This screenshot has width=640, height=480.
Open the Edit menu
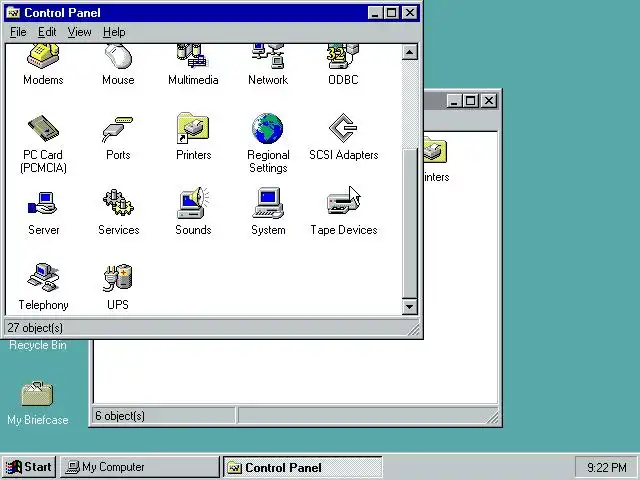pos(47,32)
